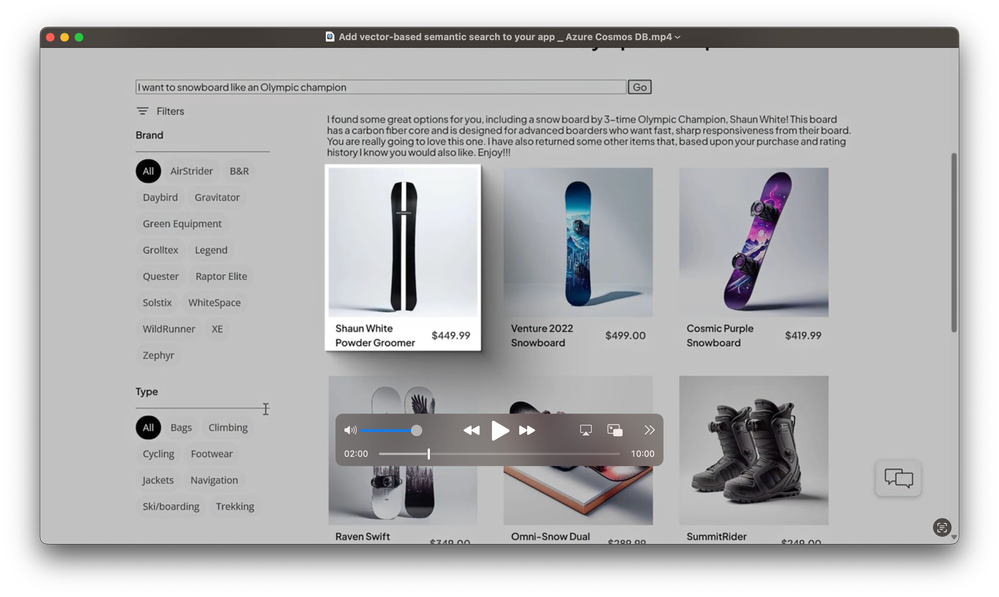This screenshot has width=999, height=597.
Task: Select the Jackets type
Action: [157, 480]
